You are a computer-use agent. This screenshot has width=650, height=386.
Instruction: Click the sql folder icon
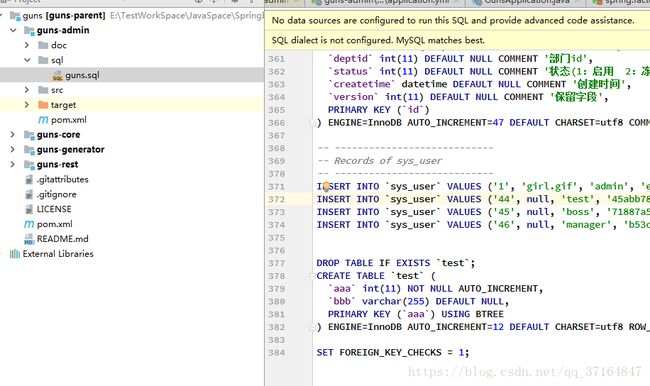click(43, 60)
